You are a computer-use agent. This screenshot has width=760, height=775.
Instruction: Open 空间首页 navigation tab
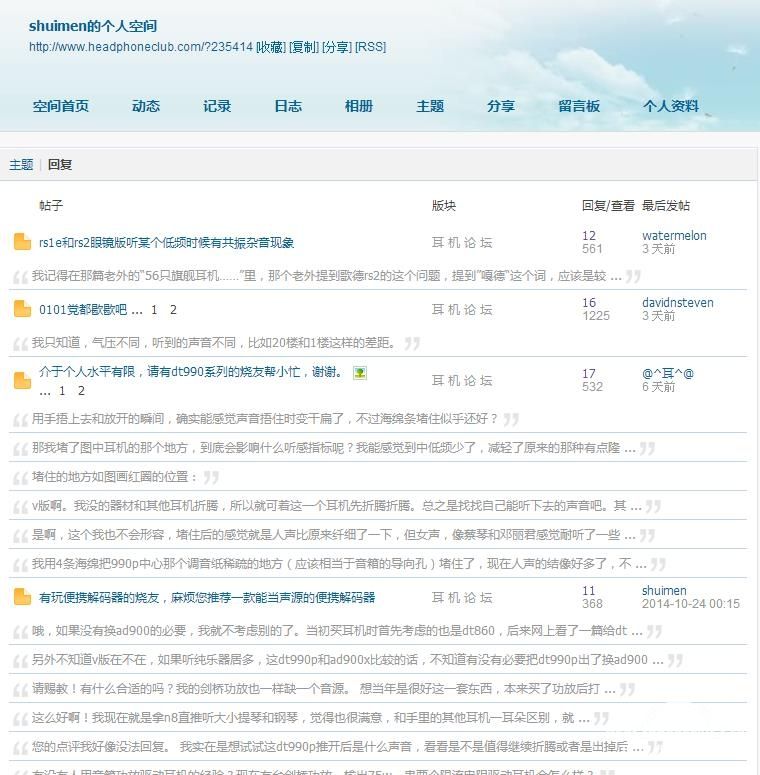[61, 106]
